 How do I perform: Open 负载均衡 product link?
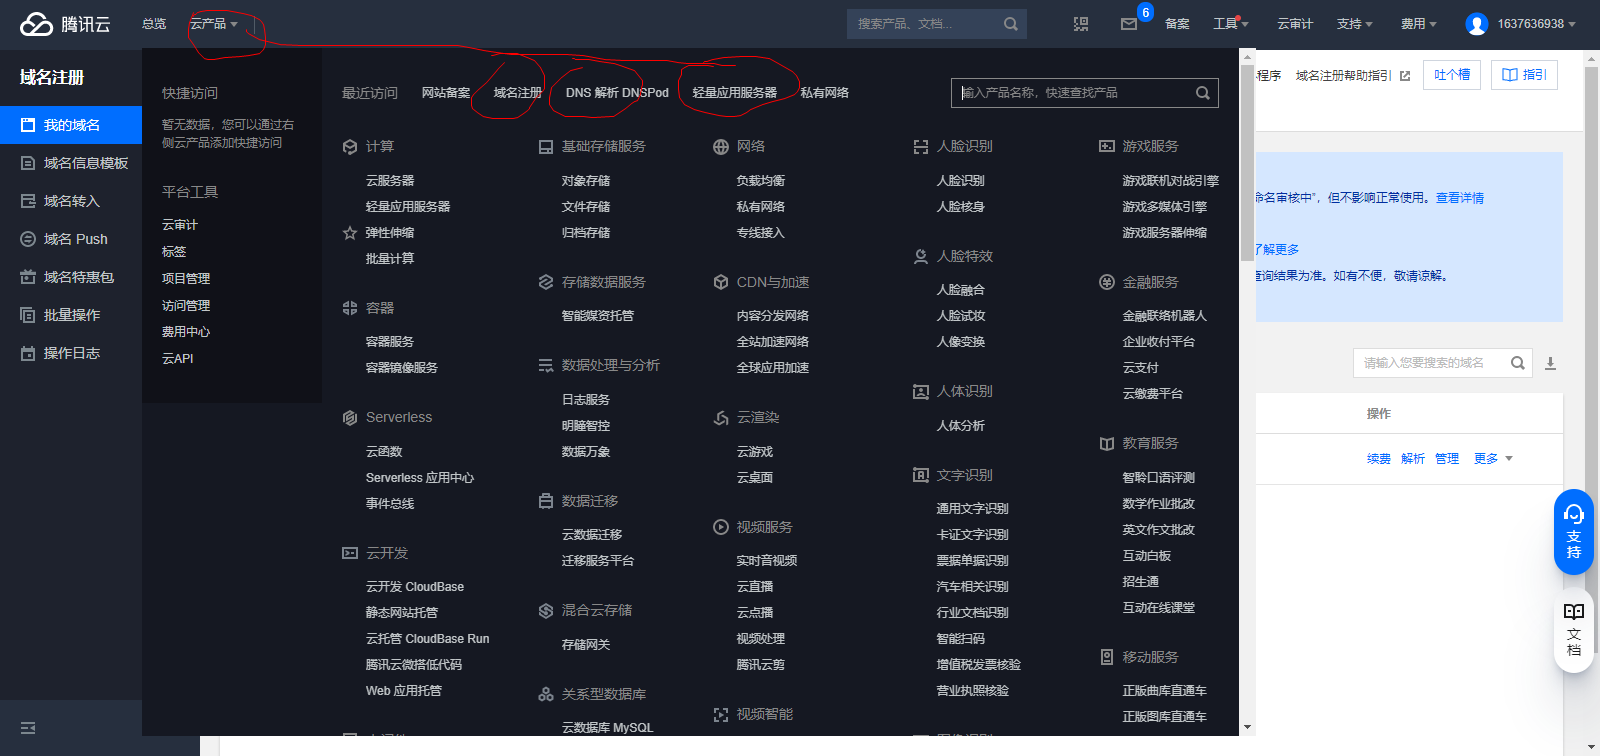click(761, 181)
